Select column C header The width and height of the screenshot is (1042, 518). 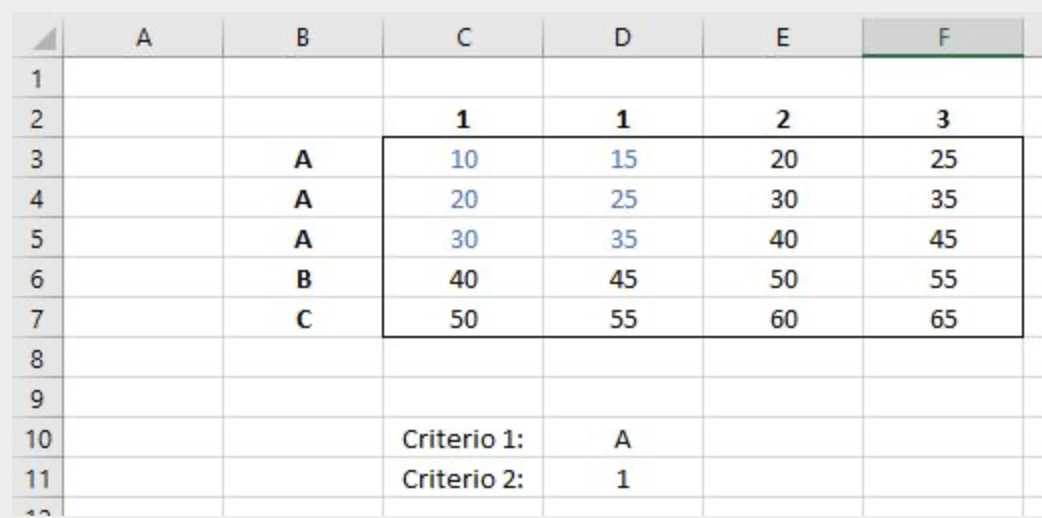point(462,38)
